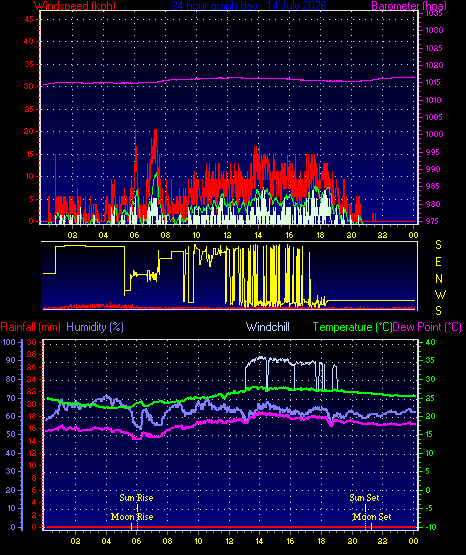Select the 90 value on the humidity axis
The width and height of the screenshot is (466, 555).
(x=11, y=360)
